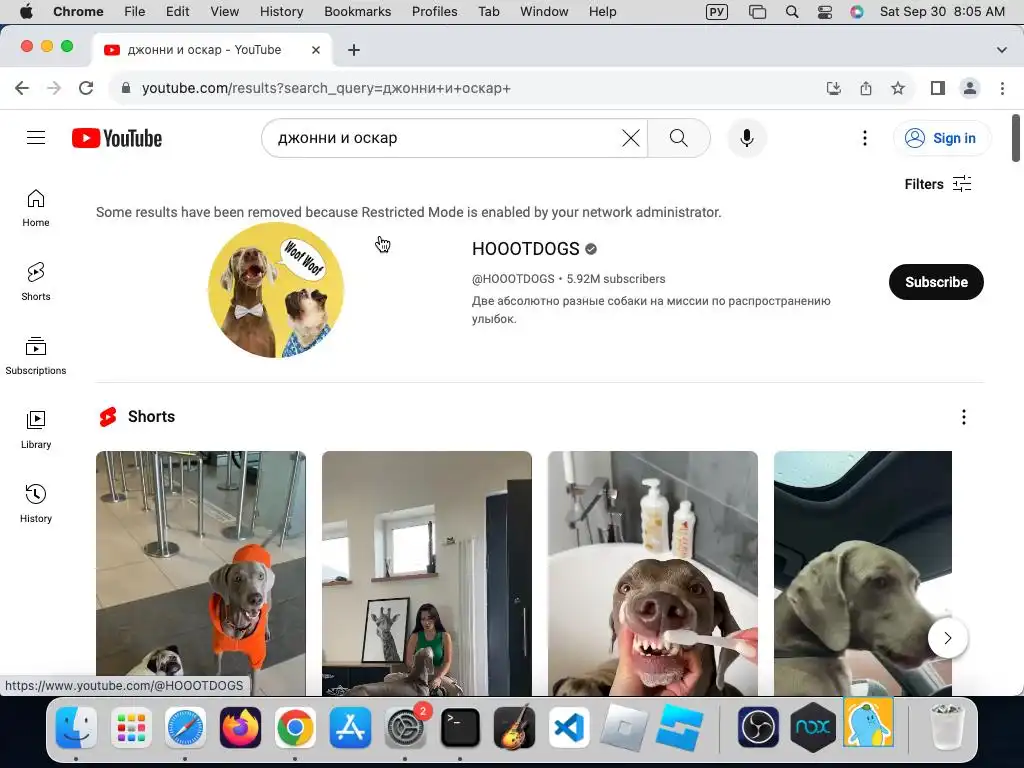Open the dog teeth brushing Short
The image size is (1024, 768).
pos(652,573)
